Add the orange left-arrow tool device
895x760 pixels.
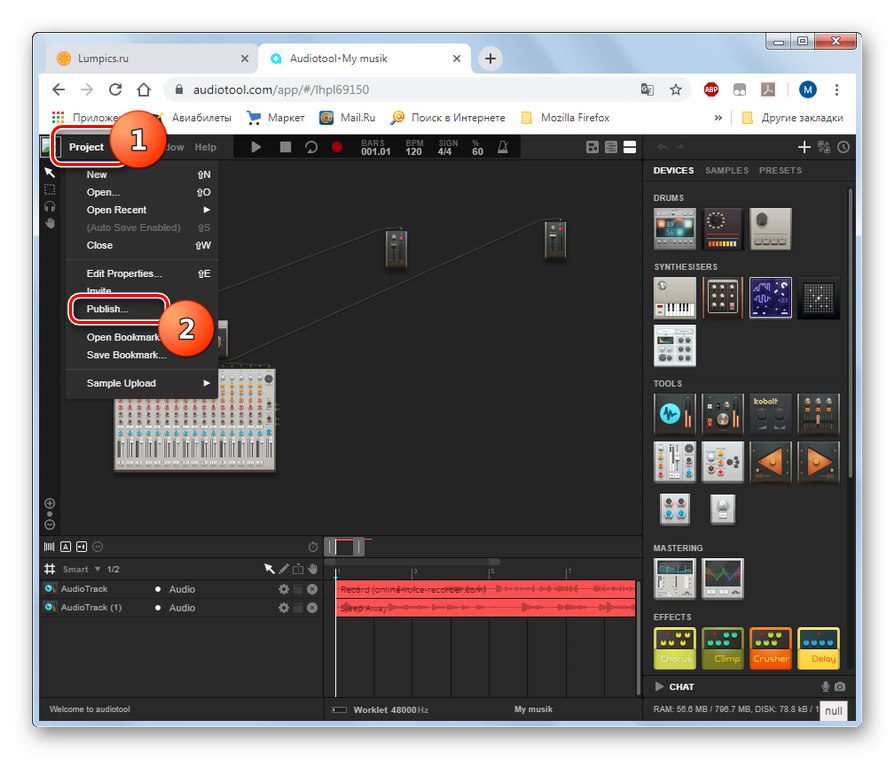[x=770, y=462]
